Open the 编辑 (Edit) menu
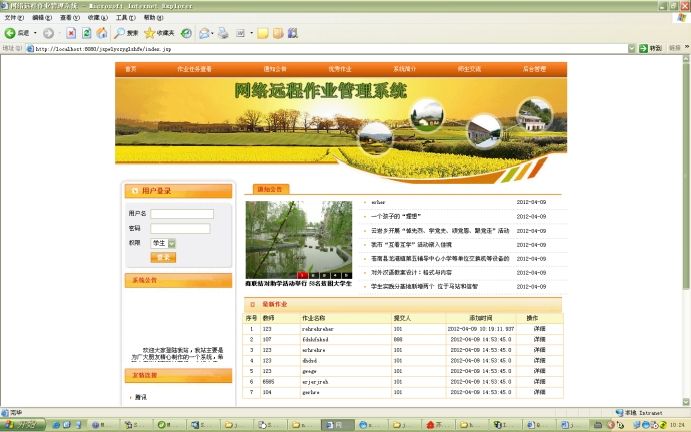Screen dimensions: 691x432 (42, 18)
